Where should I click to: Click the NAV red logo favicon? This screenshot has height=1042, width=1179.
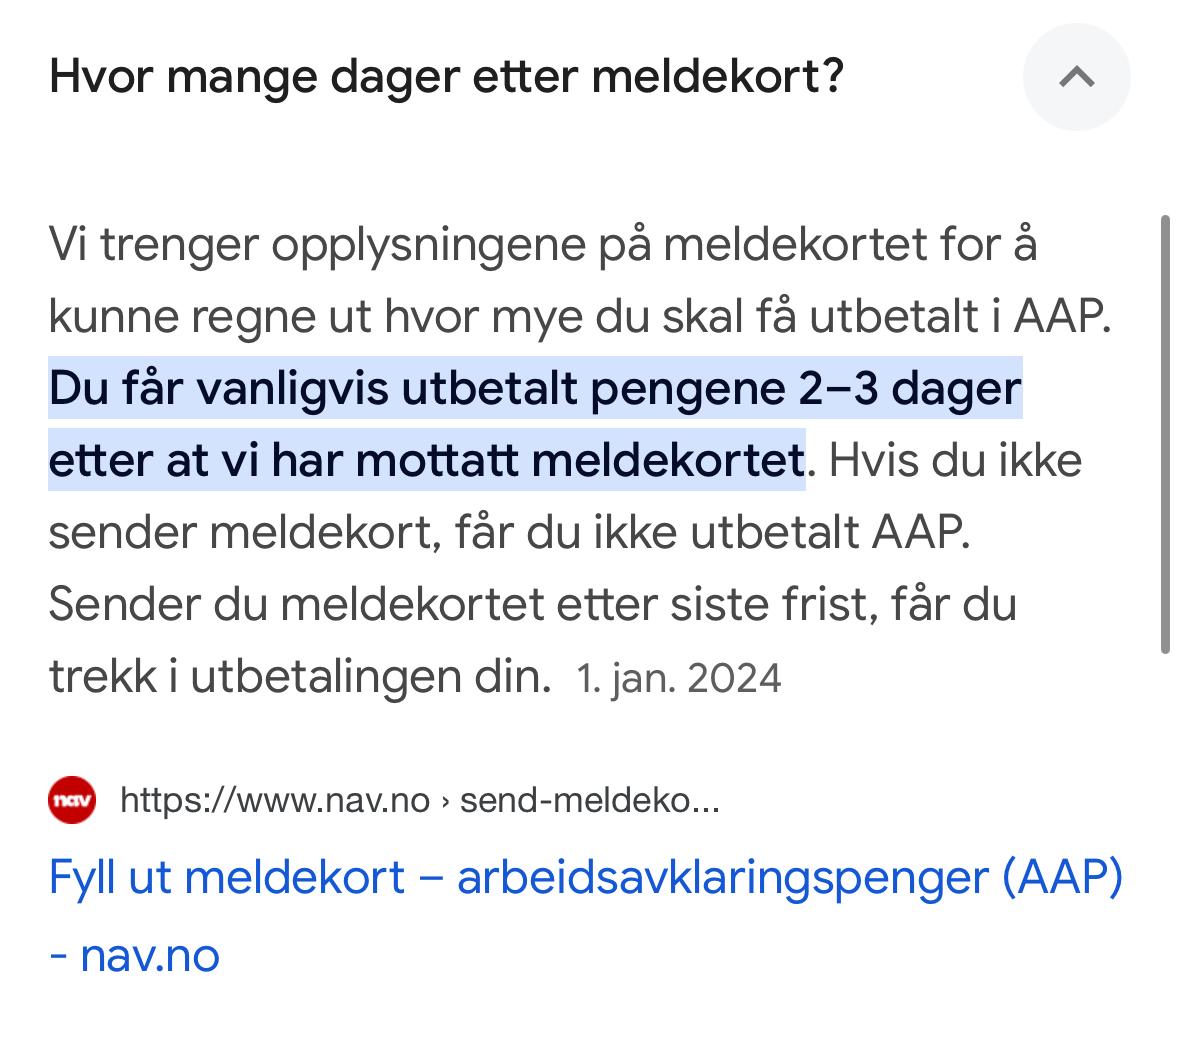click(72, 800)
